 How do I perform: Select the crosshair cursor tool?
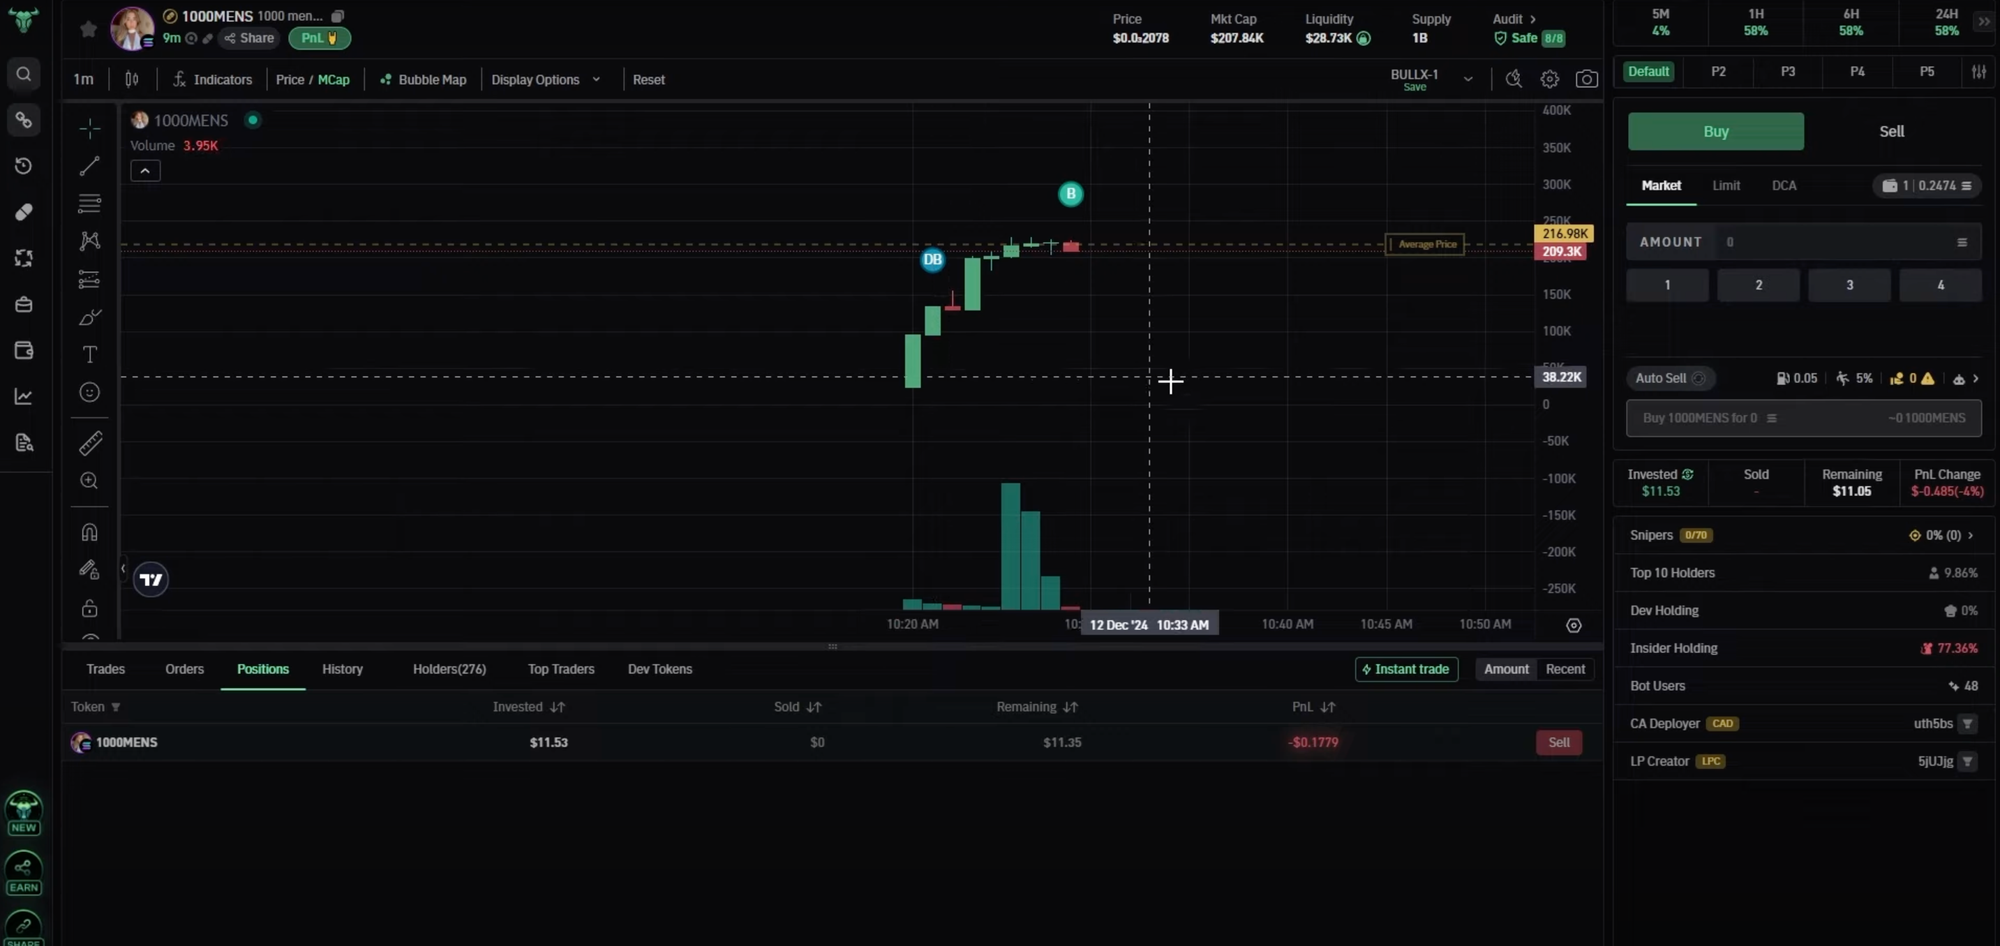[90, 129]
